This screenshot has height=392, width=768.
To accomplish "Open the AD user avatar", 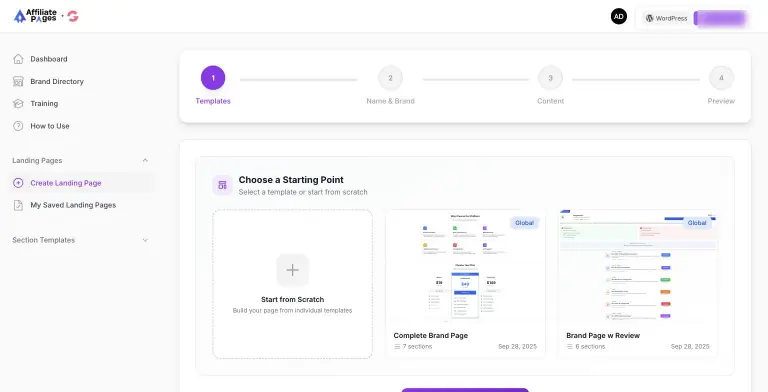I will [619, 17].
